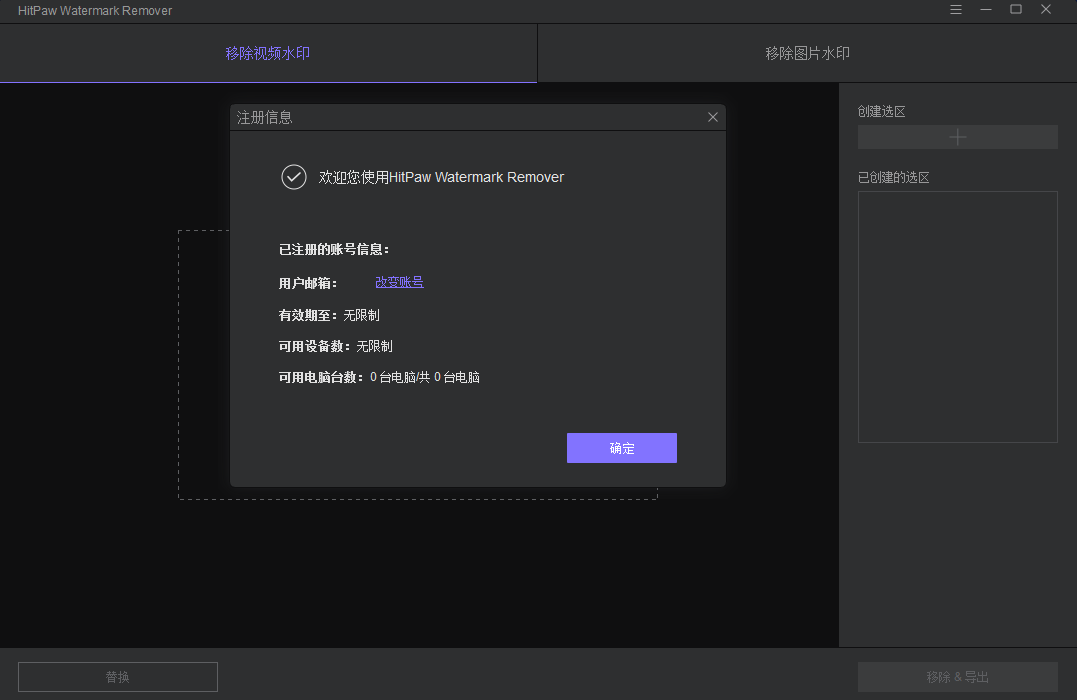Click the 注册信息 dialog title
Viewport: 1077px width, 700px height.
tap(264, 117)
